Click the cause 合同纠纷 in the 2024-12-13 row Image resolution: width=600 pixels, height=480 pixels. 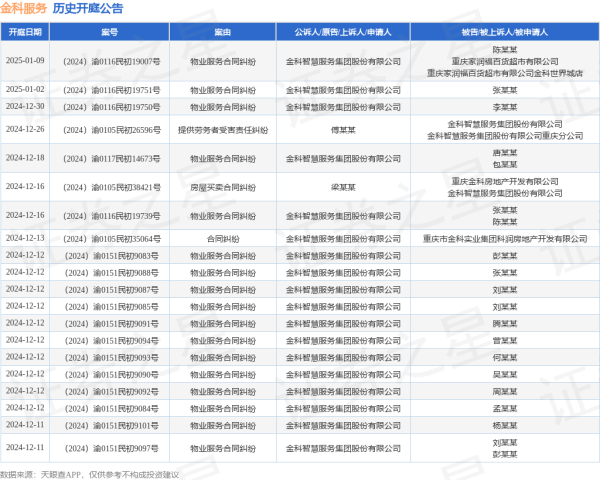point(223,239)
